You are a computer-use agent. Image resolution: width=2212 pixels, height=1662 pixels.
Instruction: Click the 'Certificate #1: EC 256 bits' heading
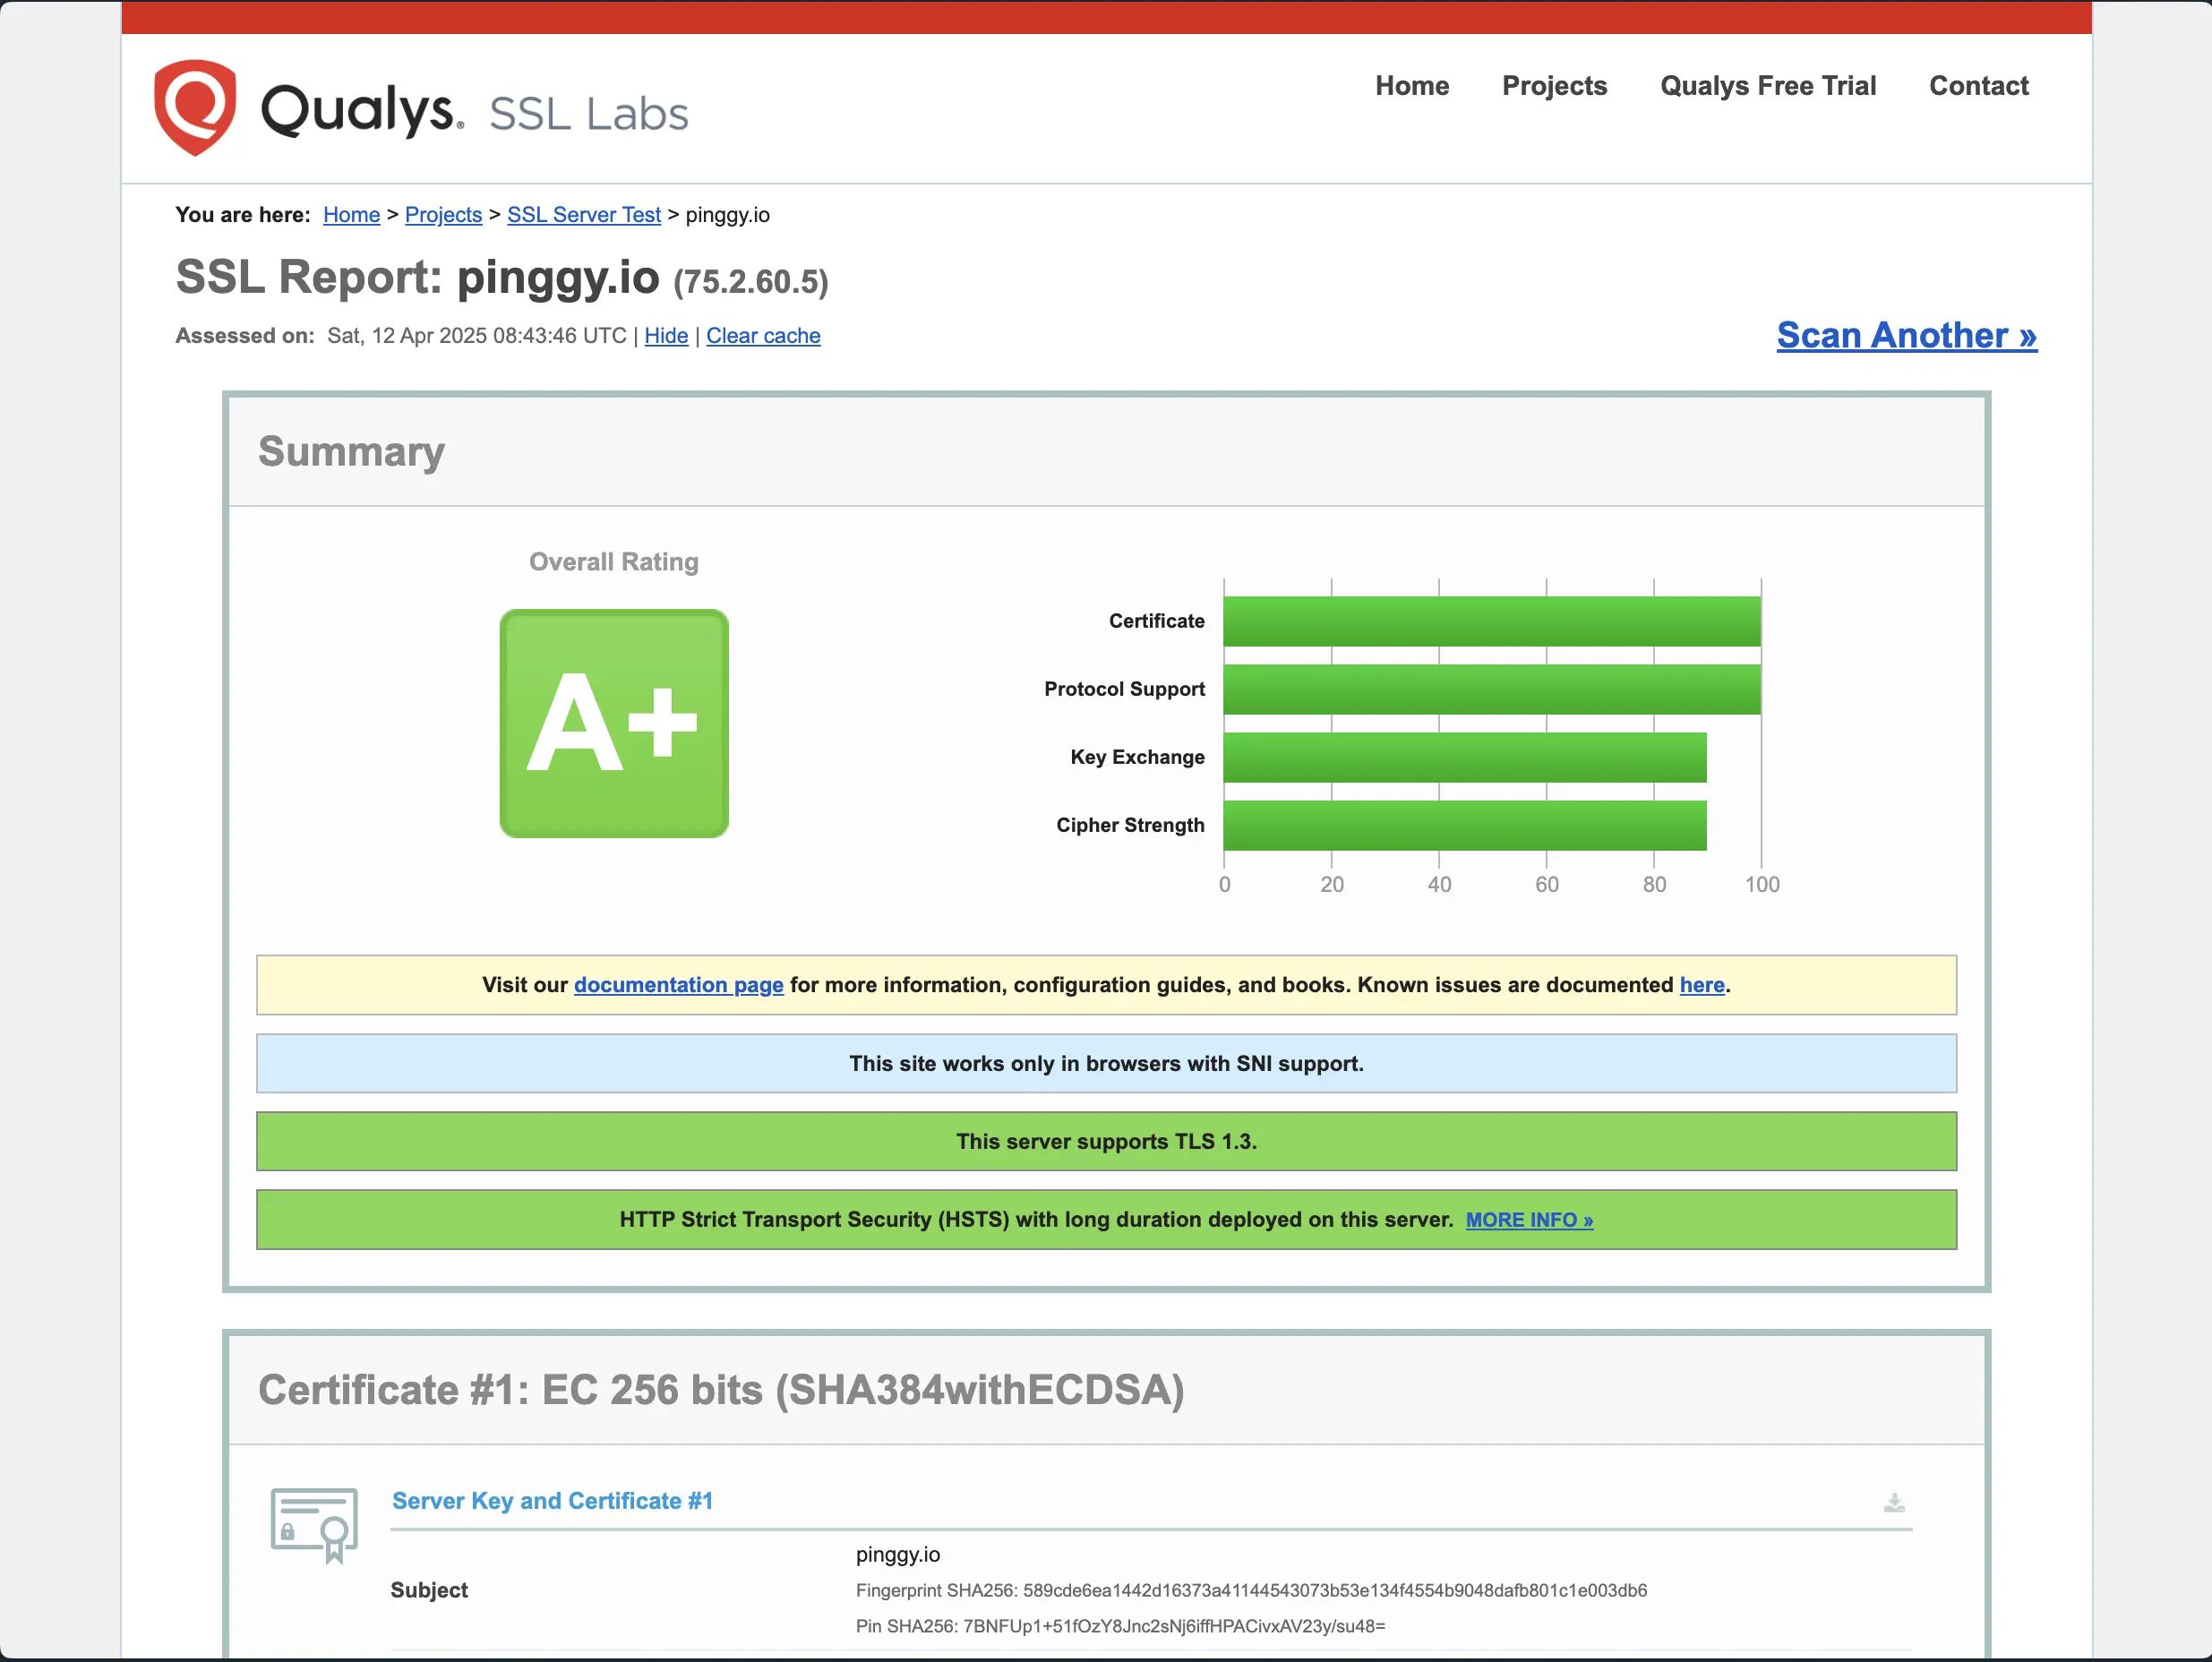coord(721,1390)
